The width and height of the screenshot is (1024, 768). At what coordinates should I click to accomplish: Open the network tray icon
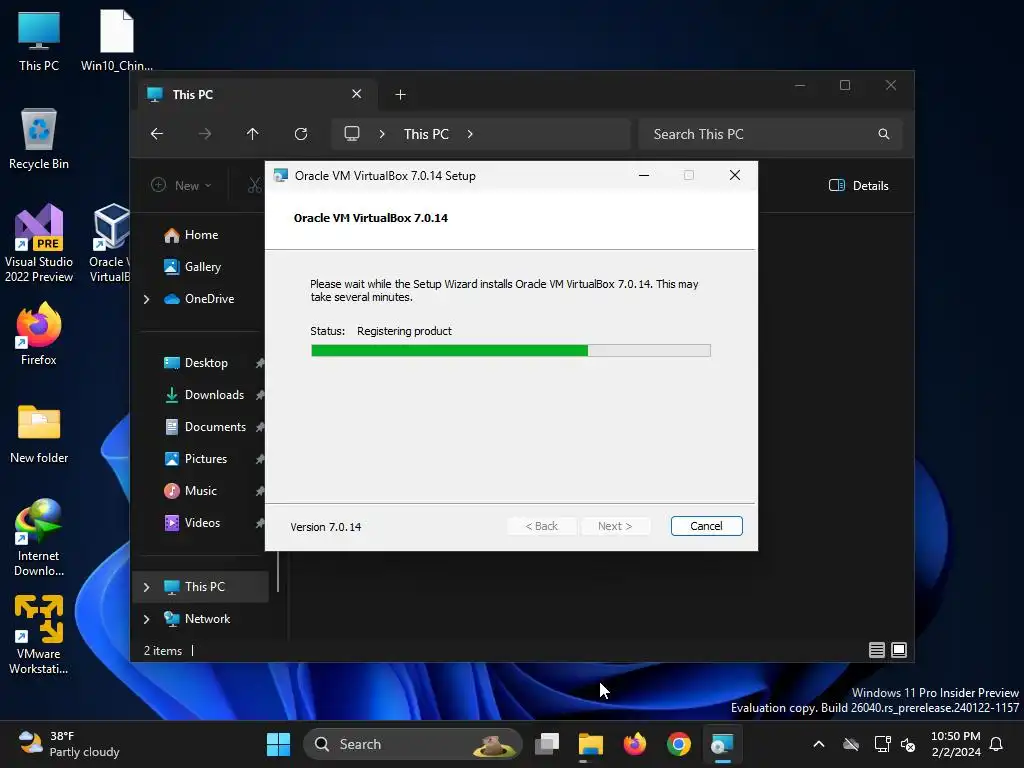(x=882, y=744)
